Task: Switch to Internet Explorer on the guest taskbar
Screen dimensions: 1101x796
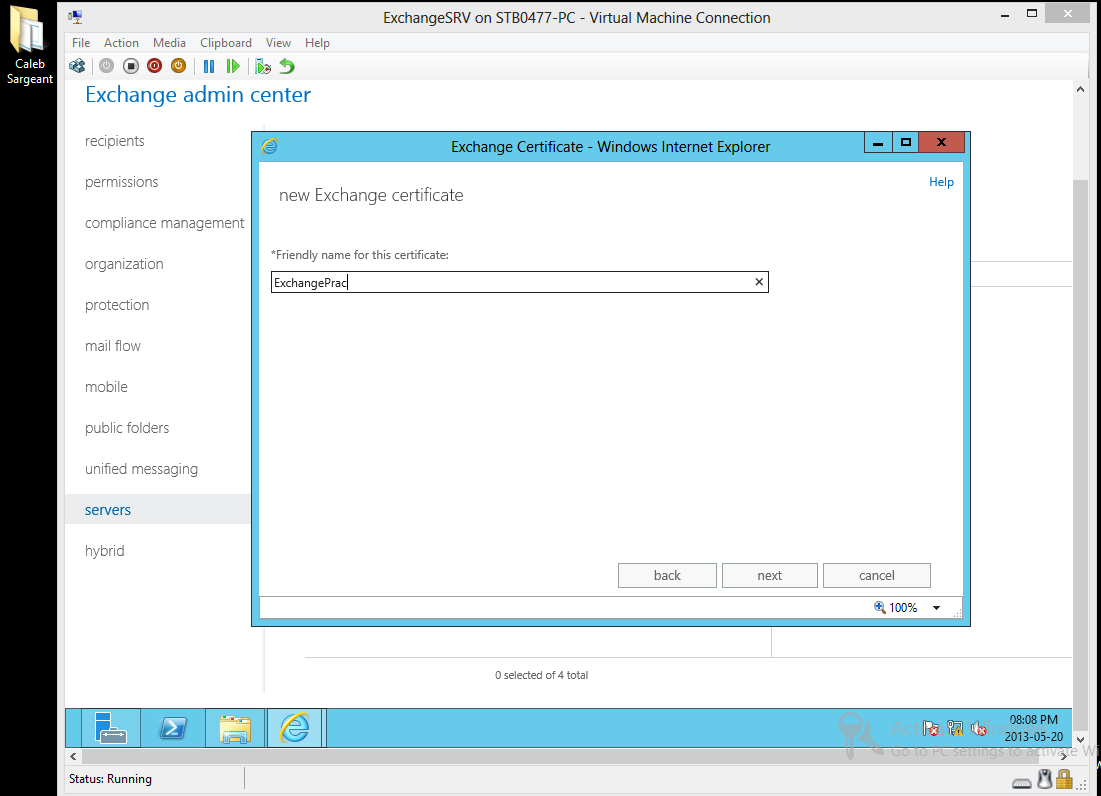Action: click(295, 727)
